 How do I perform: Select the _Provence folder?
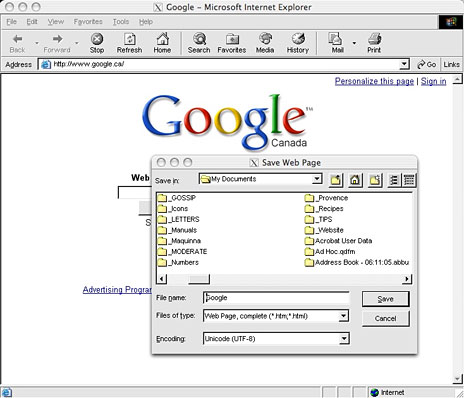pos(327,198)
